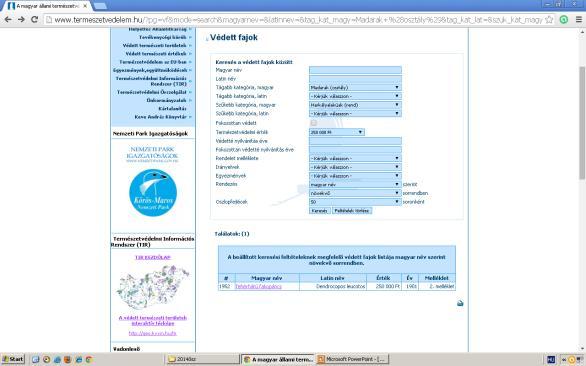Expand the Szűkebb kategória, latin dropdown

(x=355, y=114)
